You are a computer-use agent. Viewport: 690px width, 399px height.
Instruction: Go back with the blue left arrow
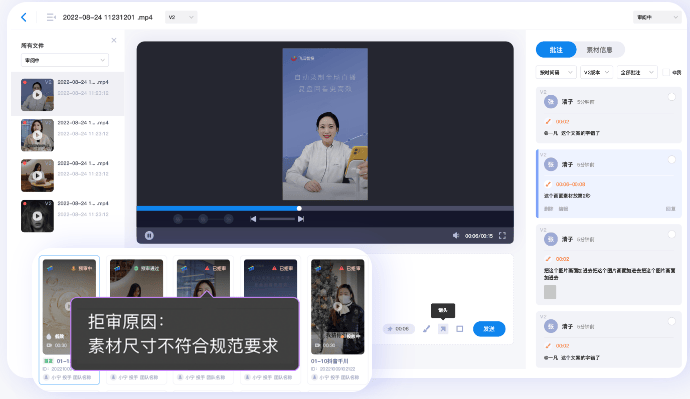coord(24,17)
